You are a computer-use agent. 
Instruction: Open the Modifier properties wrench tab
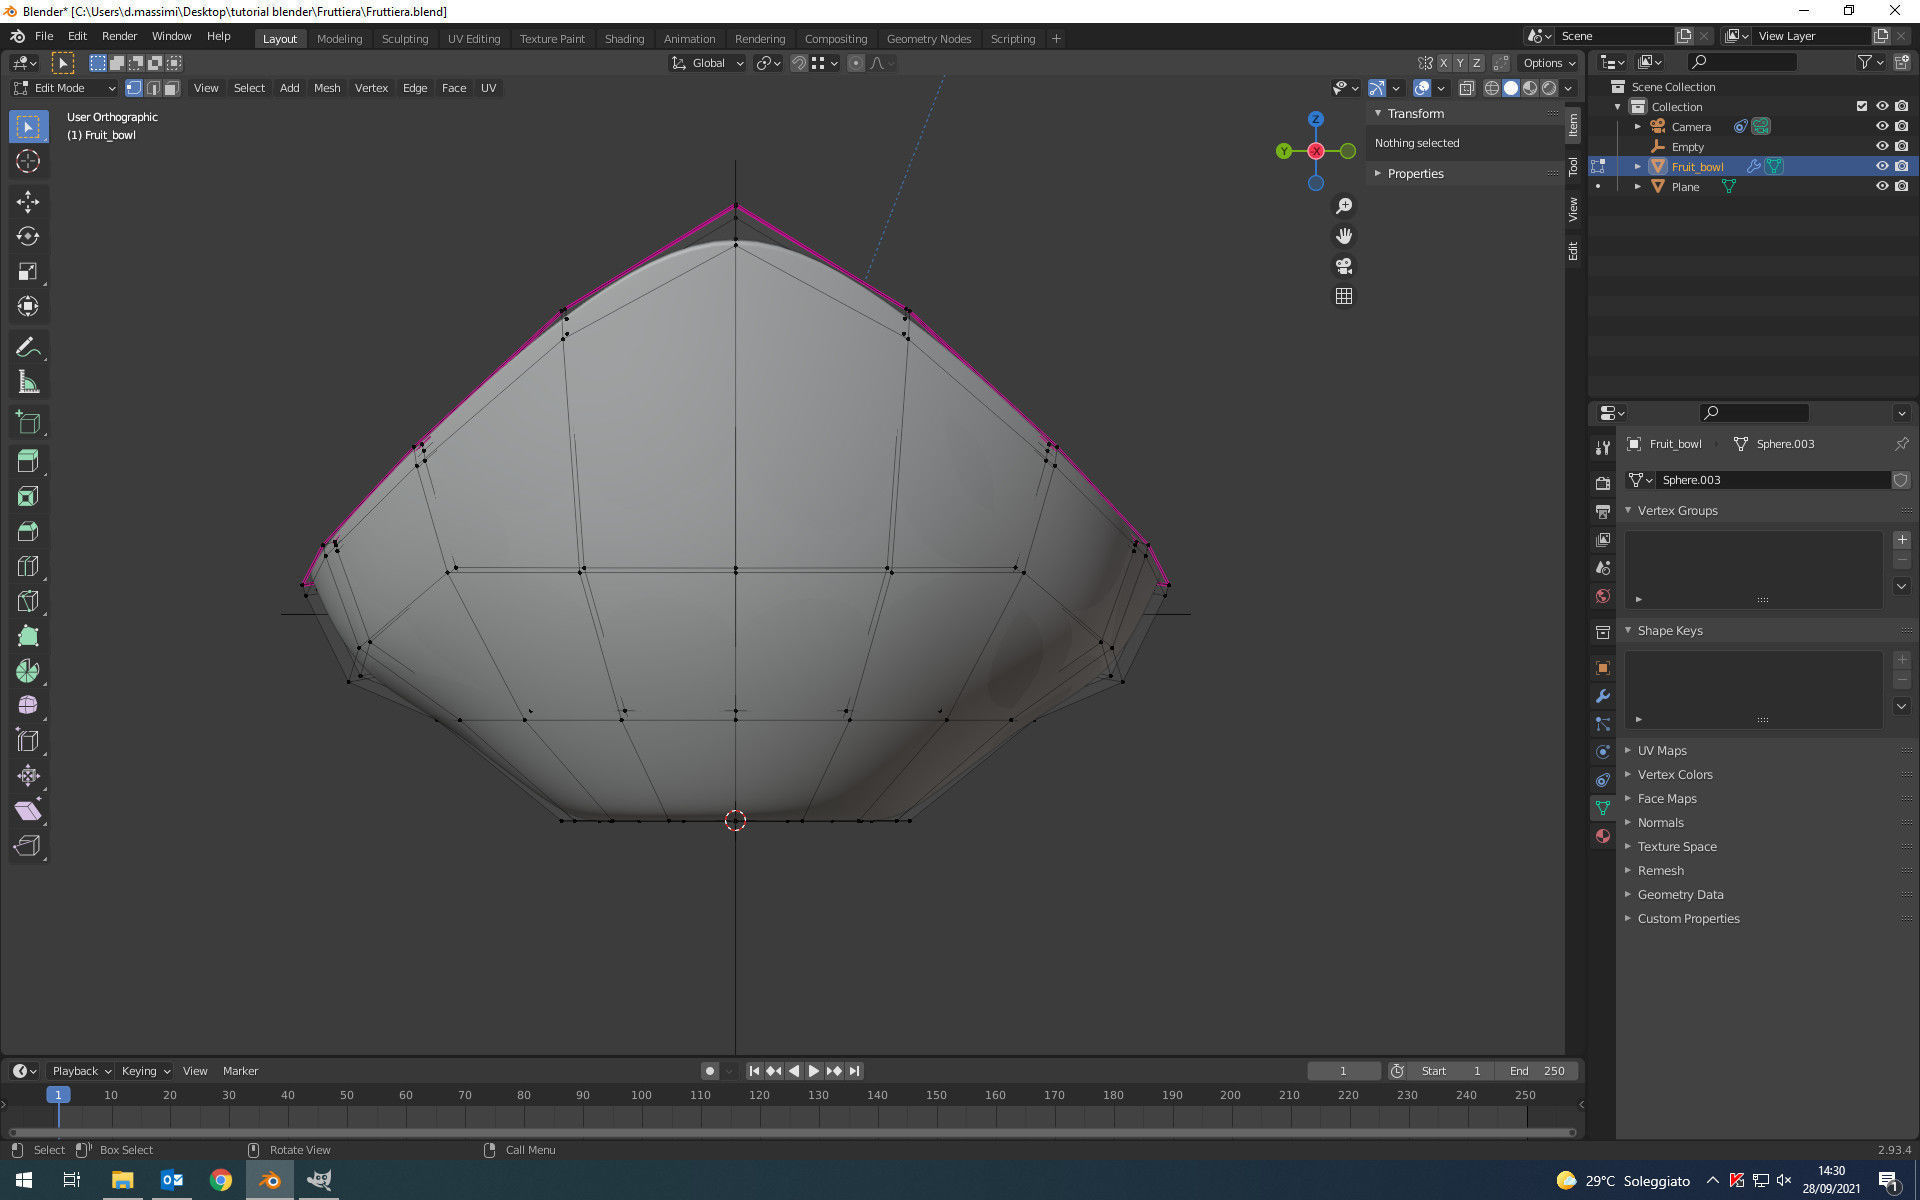point(1603,696)
